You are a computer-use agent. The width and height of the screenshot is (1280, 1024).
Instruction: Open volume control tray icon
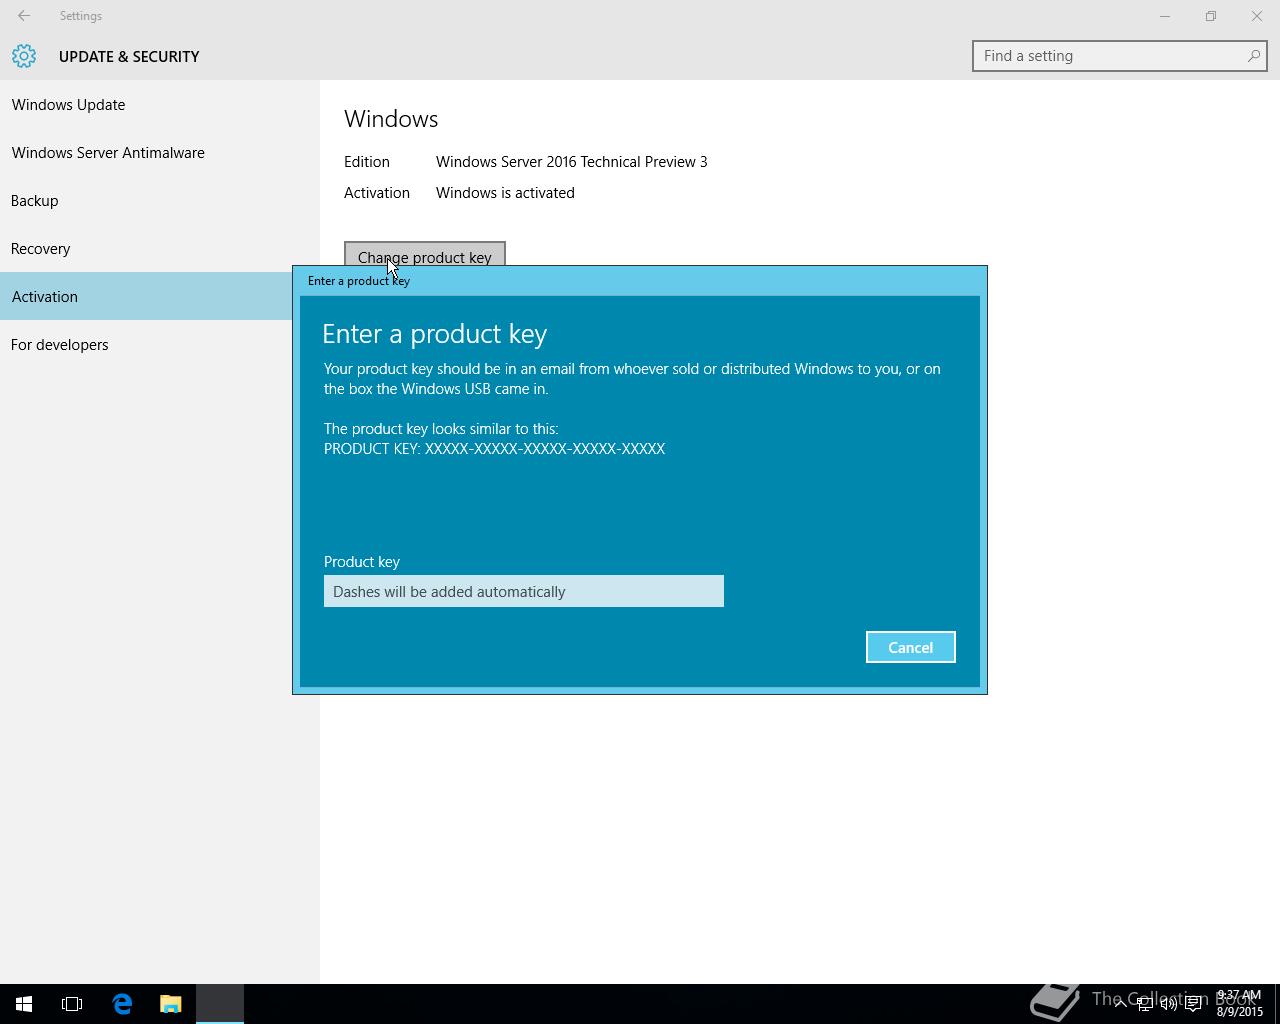click(x=1168, y=1004)
